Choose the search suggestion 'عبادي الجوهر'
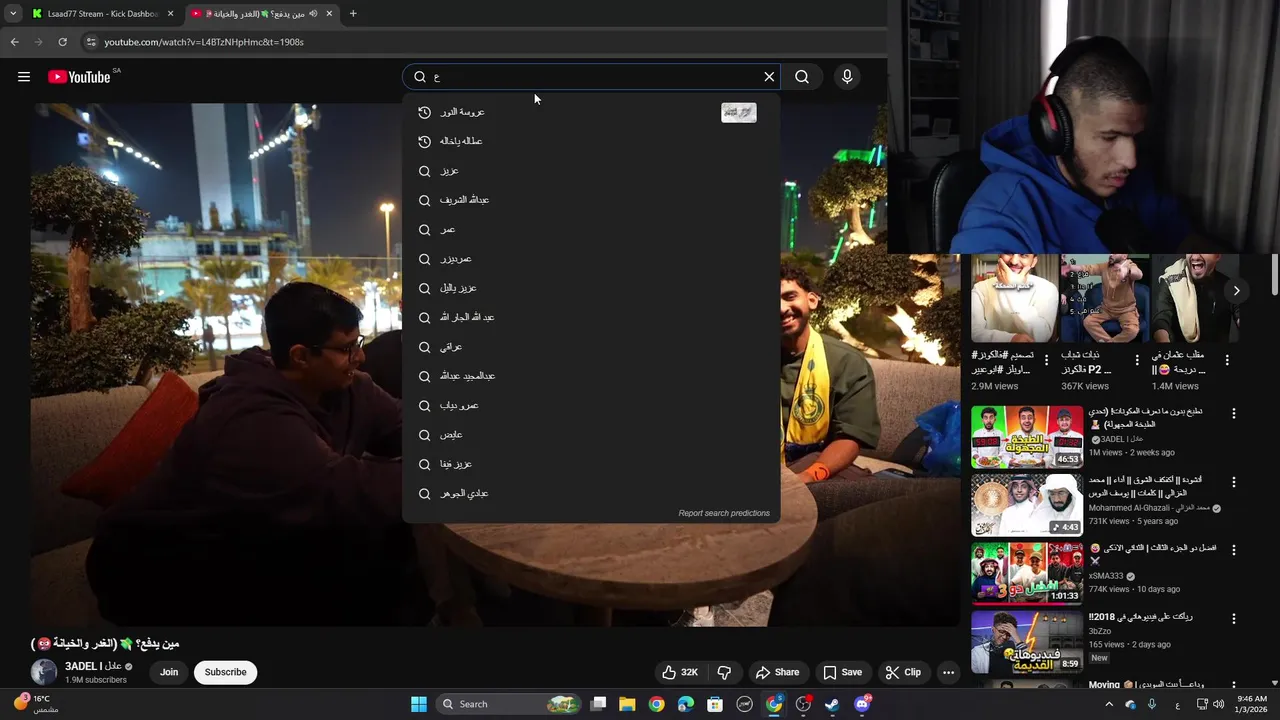The width and height of the screenshot is (1280, 720). tap(591, 493)
